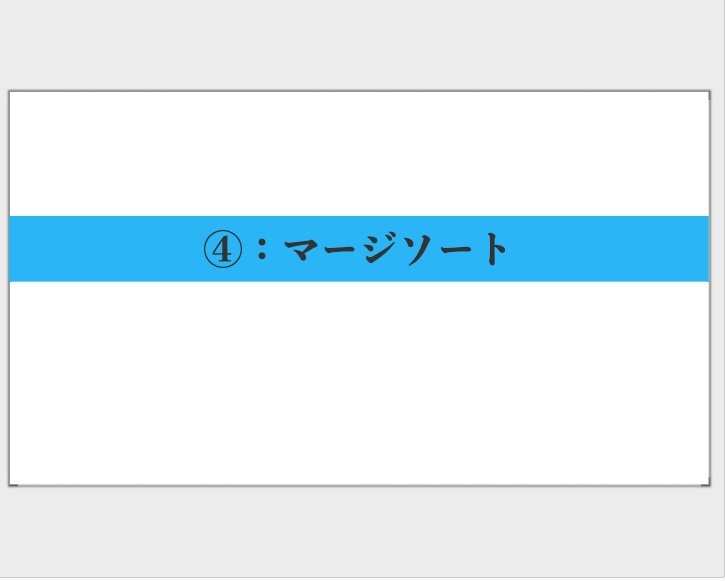Click the マ character in the title
The image size is (725, 581).
(x=303, y=250)
